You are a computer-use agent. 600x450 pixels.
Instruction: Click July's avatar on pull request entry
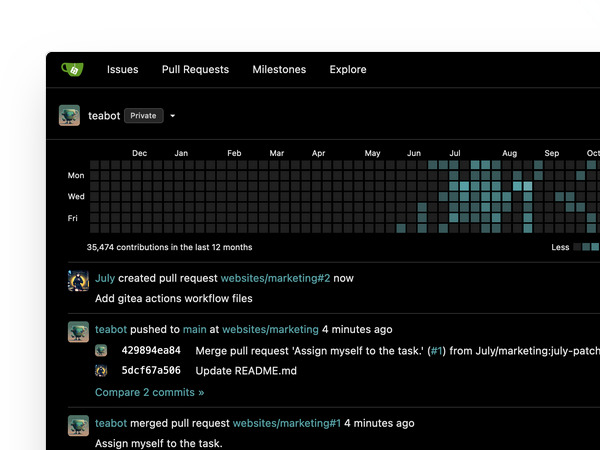pyautogui.click(x=78, y=281)
